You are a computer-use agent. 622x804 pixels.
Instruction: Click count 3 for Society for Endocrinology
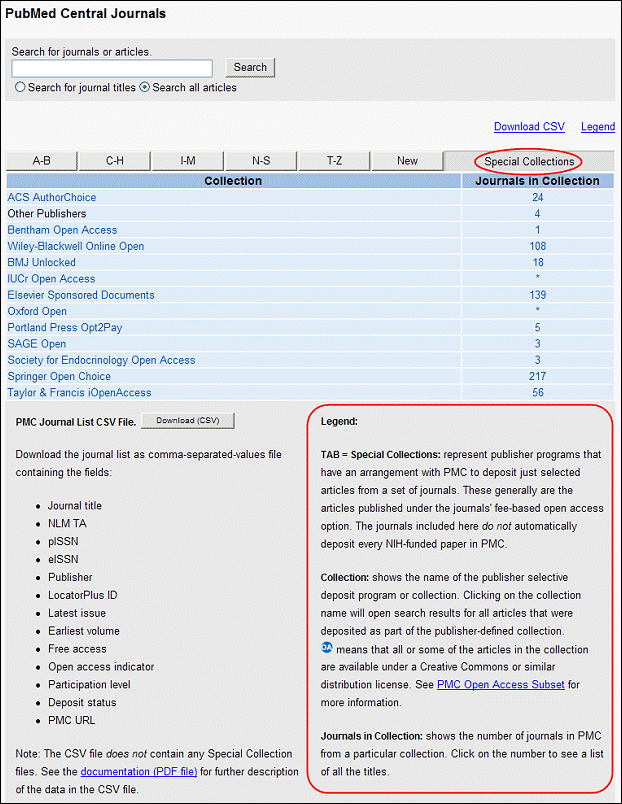click(537, 360)
